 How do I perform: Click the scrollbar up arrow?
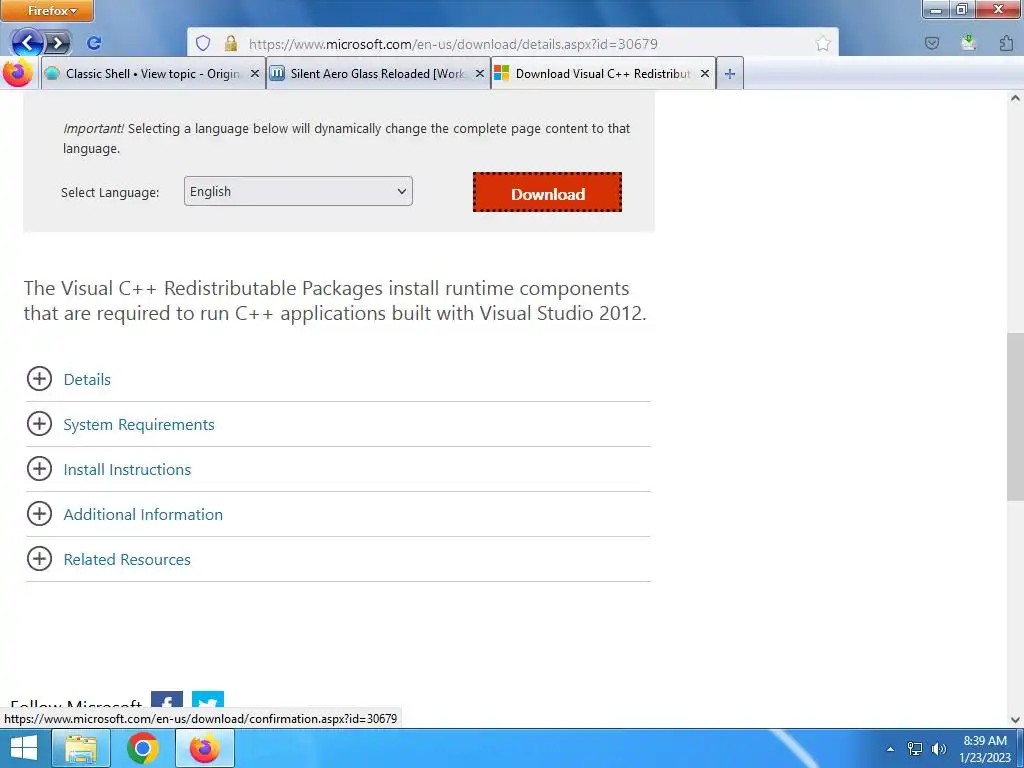[1015, 99]
